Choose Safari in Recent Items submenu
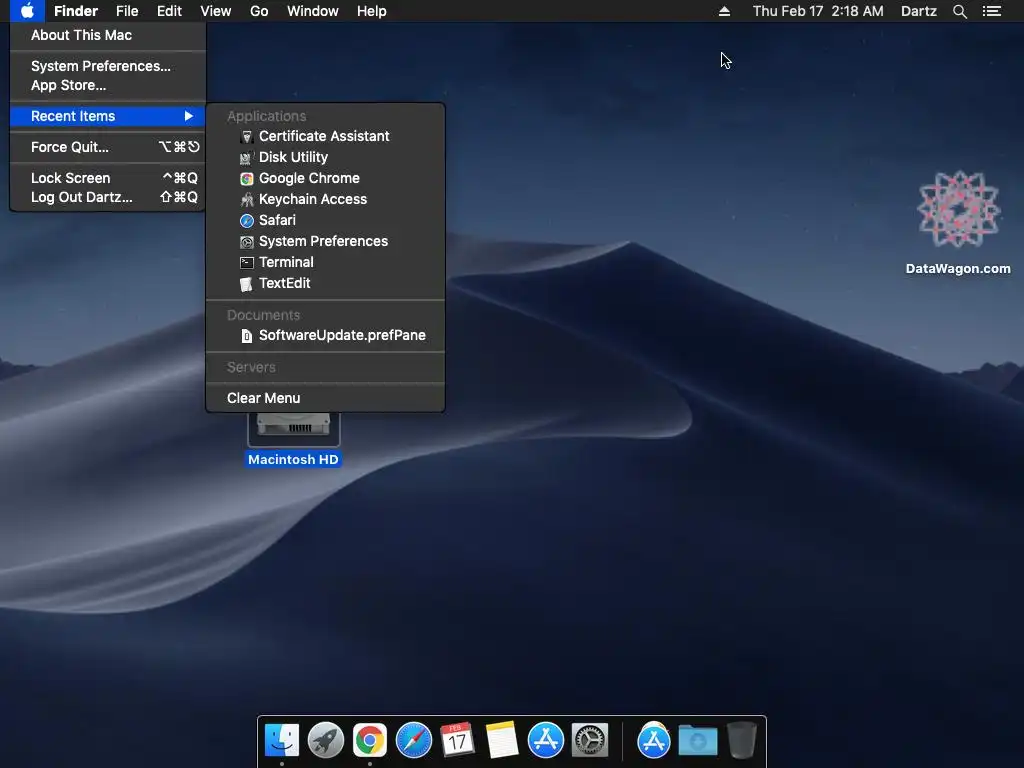The width and height of the screenshot is (1024, 768). [325, 220]
